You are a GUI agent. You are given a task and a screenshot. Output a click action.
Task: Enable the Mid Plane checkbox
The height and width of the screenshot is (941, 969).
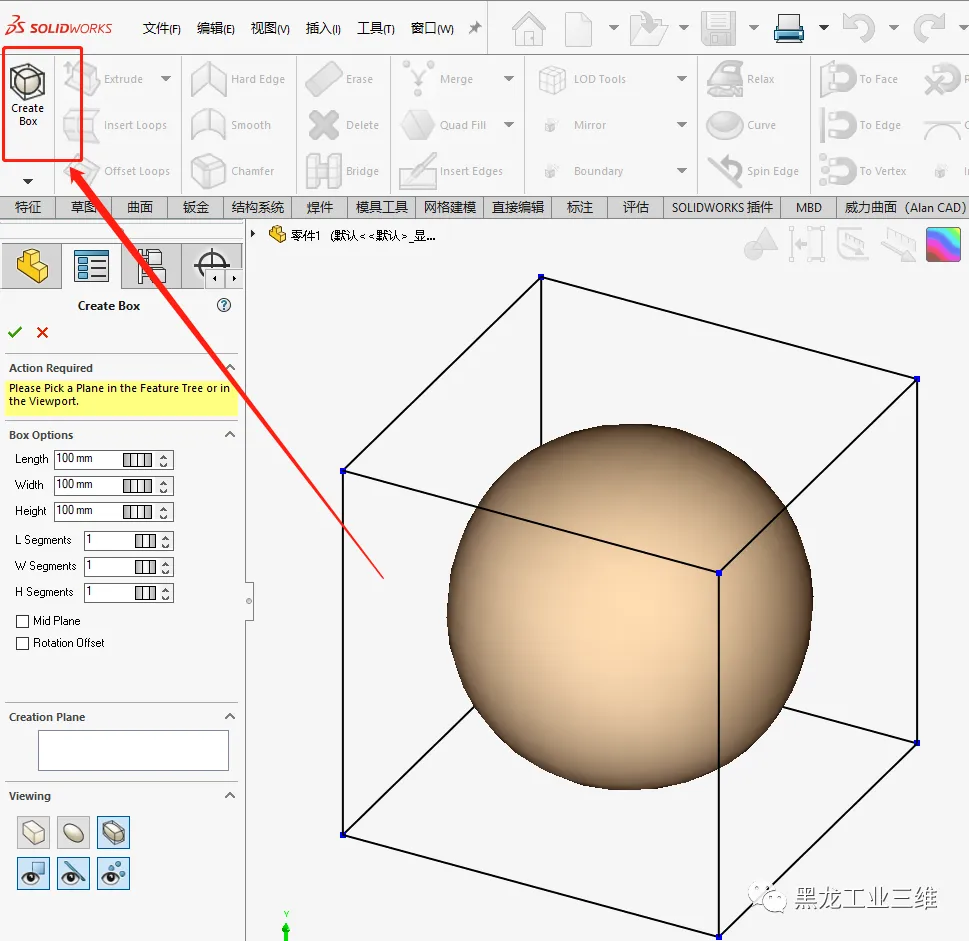point(22,621)
